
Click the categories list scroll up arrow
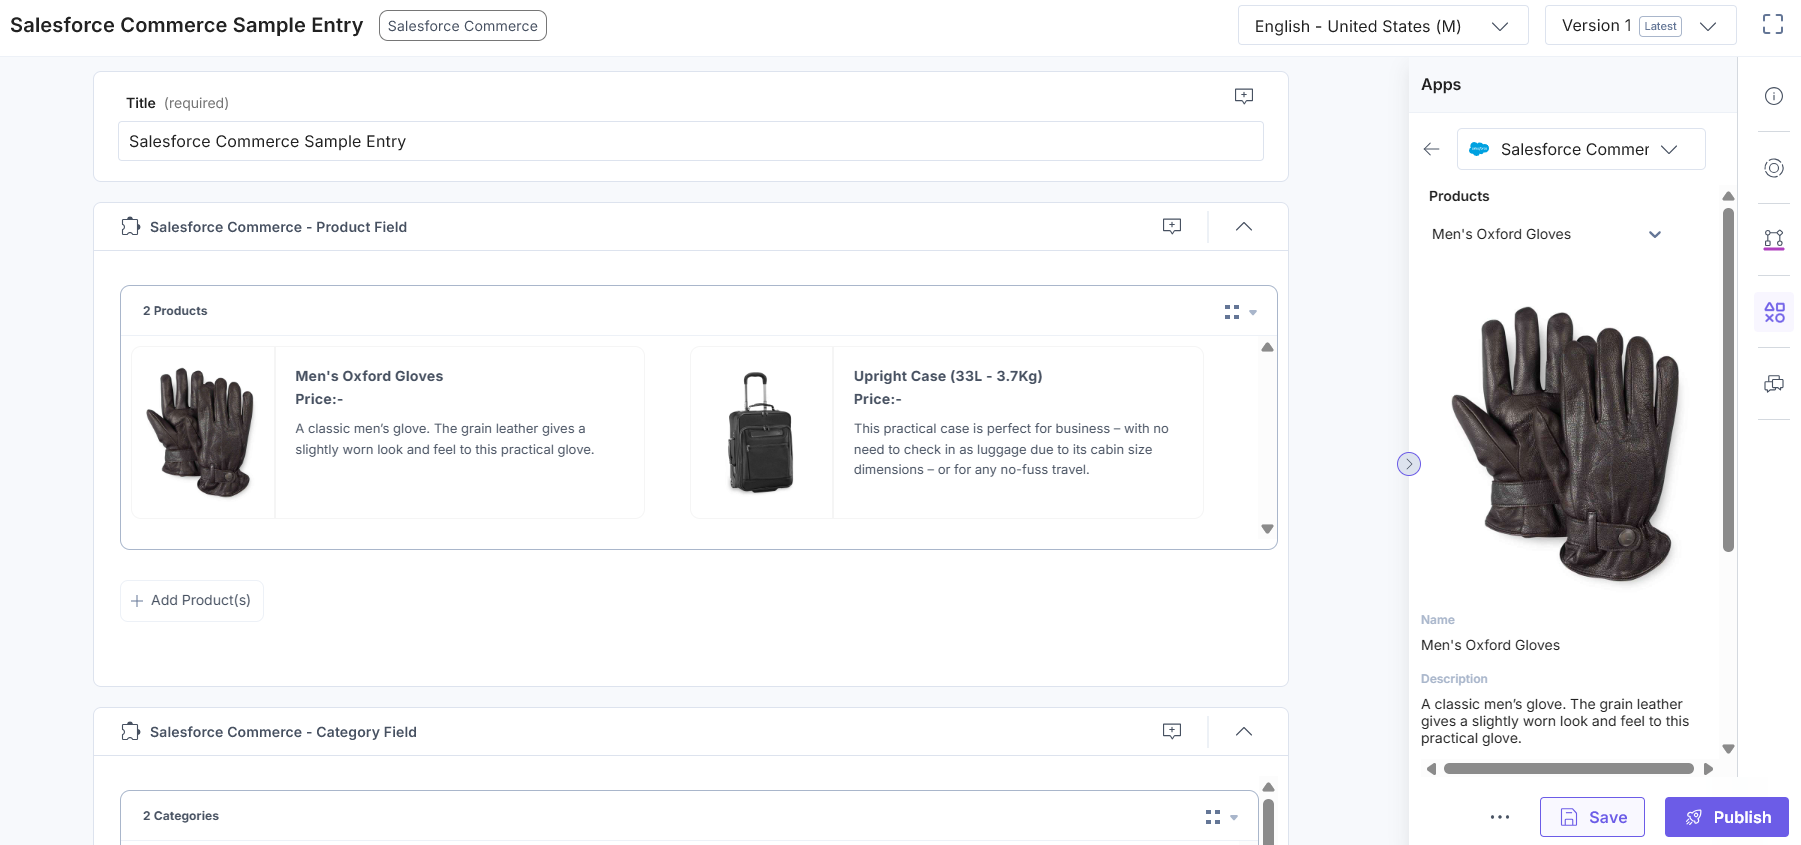pos(1268,787)
